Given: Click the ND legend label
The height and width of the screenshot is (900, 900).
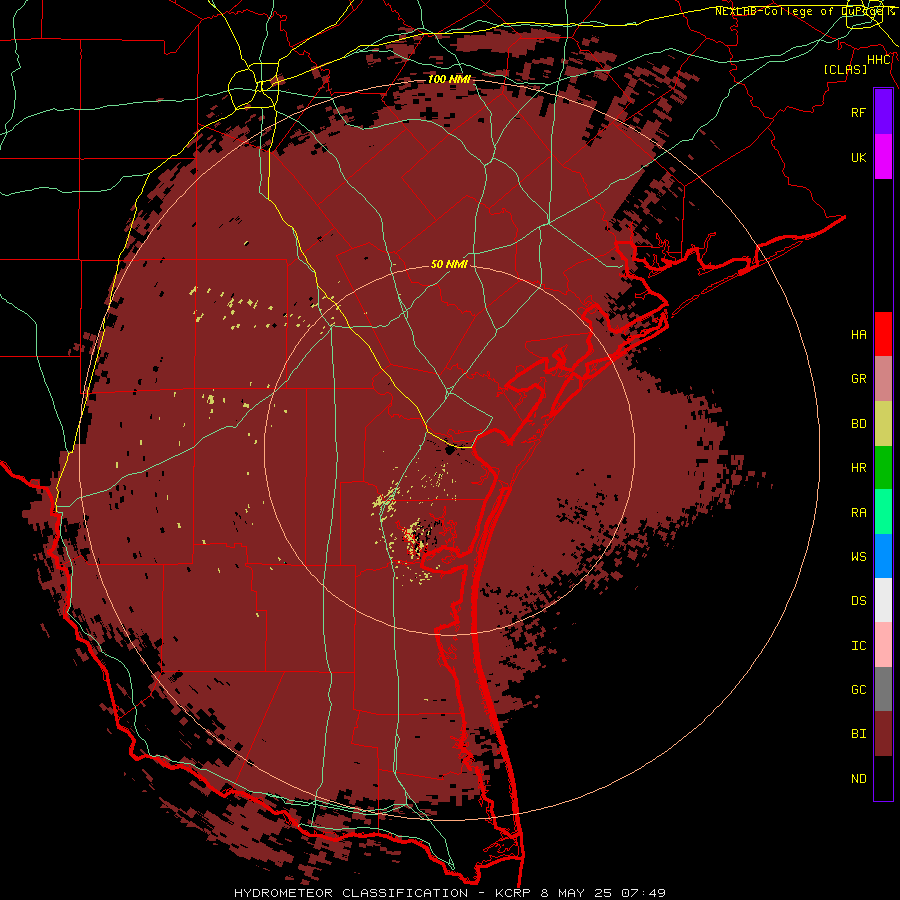Looking at the screenshot, I should click(858, 779).
